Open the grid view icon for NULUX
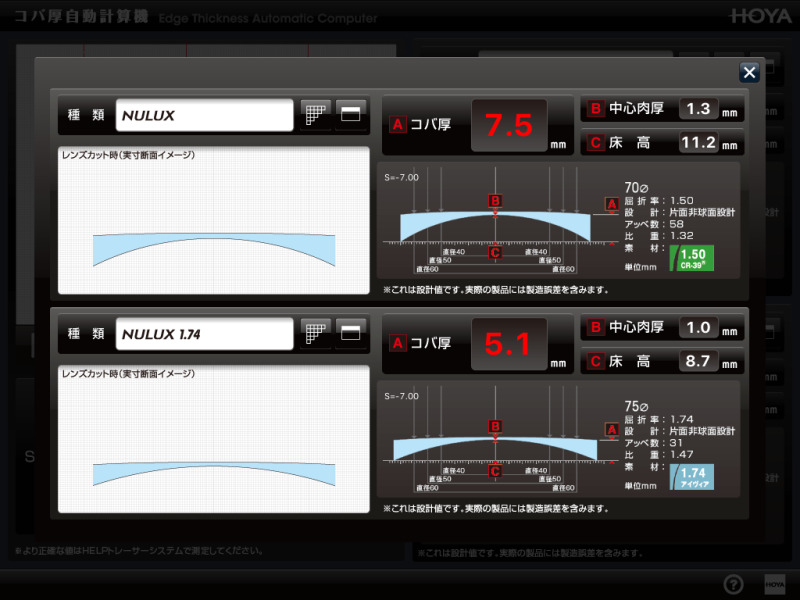The width and height of the screenshot is (800, 600). (x=315, y=114)
